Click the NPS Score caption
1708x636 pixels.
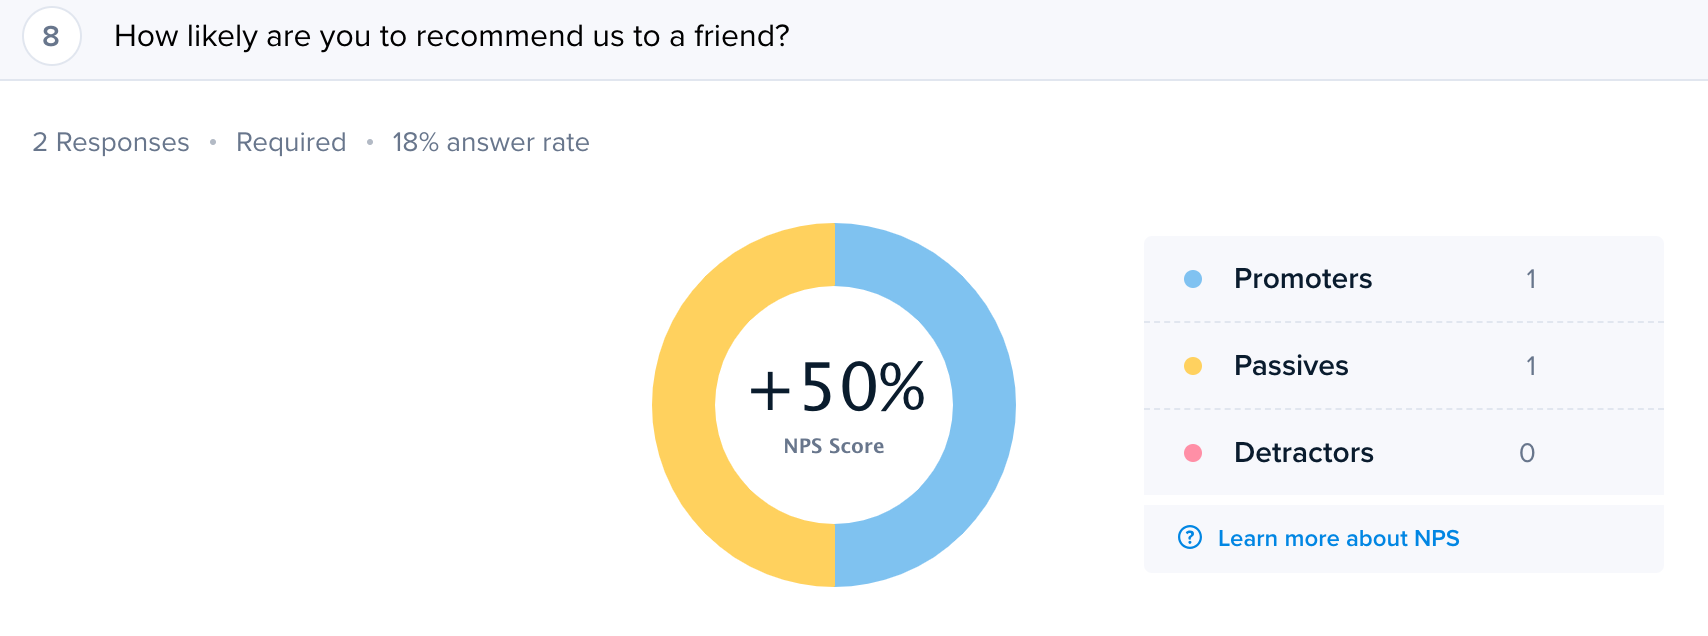[834, 446]
